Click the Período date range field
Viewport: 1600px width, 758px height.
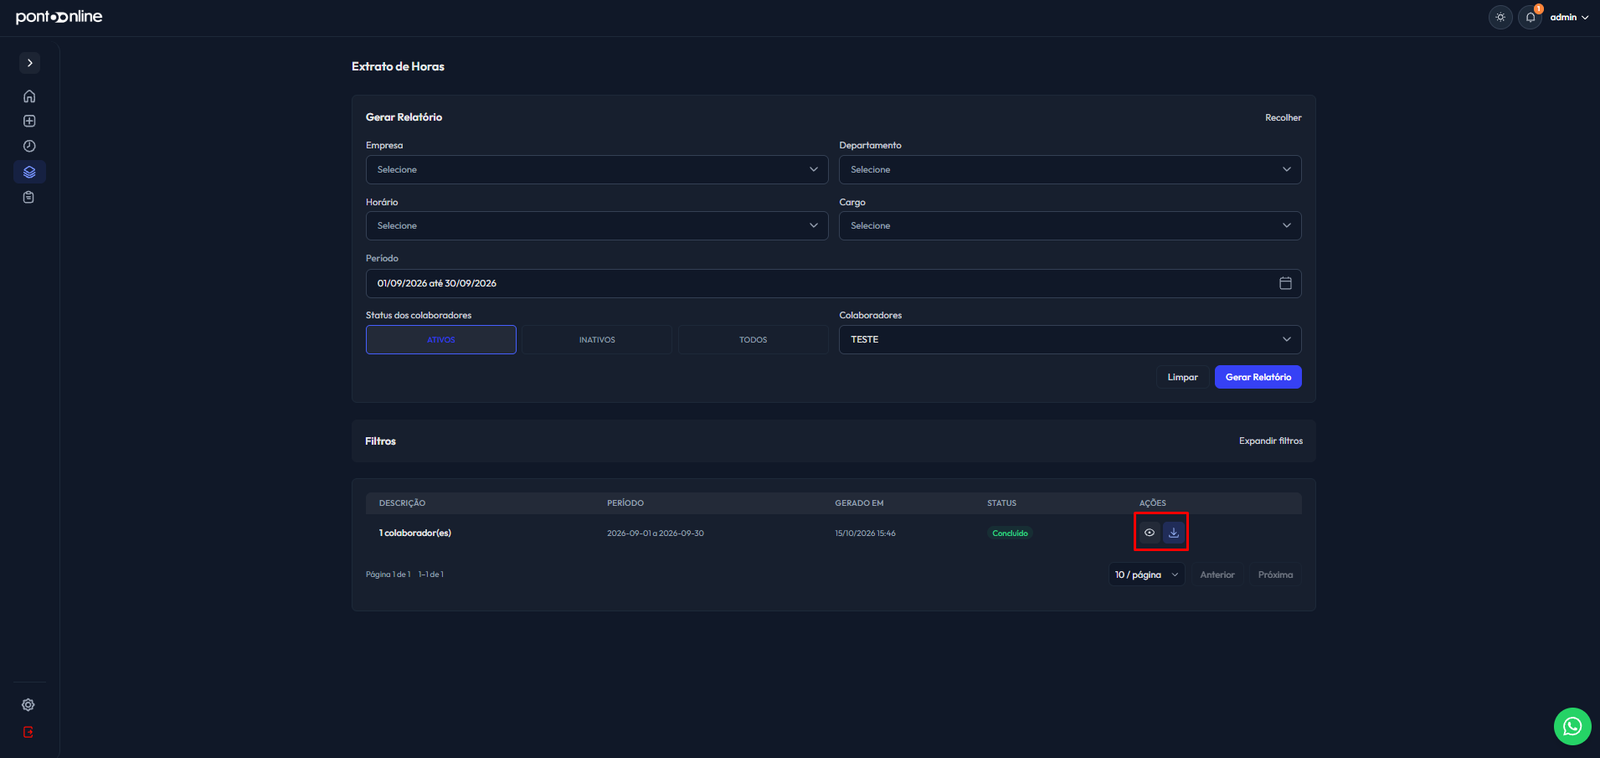pyautogui.click(x=833, y=283)
